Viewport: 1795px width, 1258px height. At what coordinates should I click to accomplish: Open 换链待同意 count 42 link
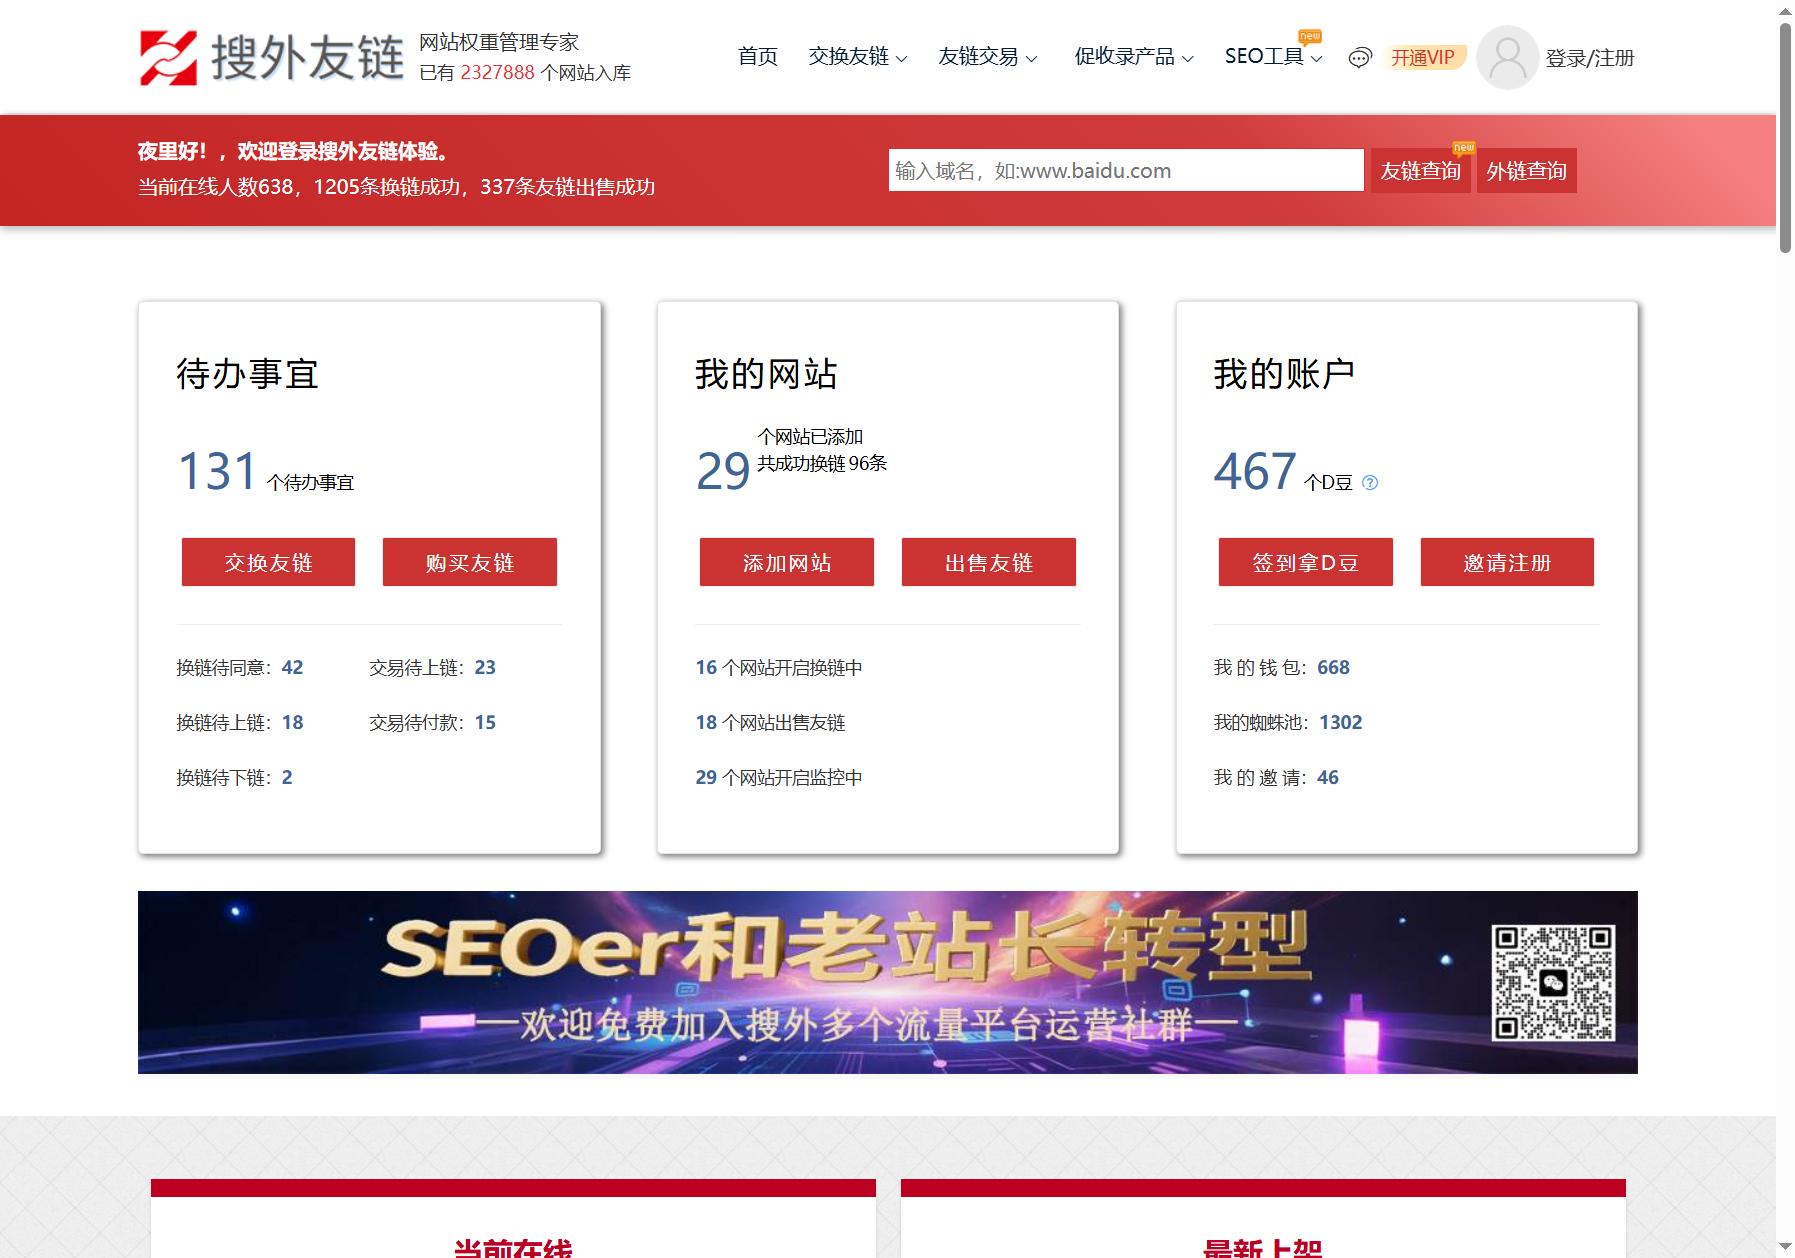292,668
